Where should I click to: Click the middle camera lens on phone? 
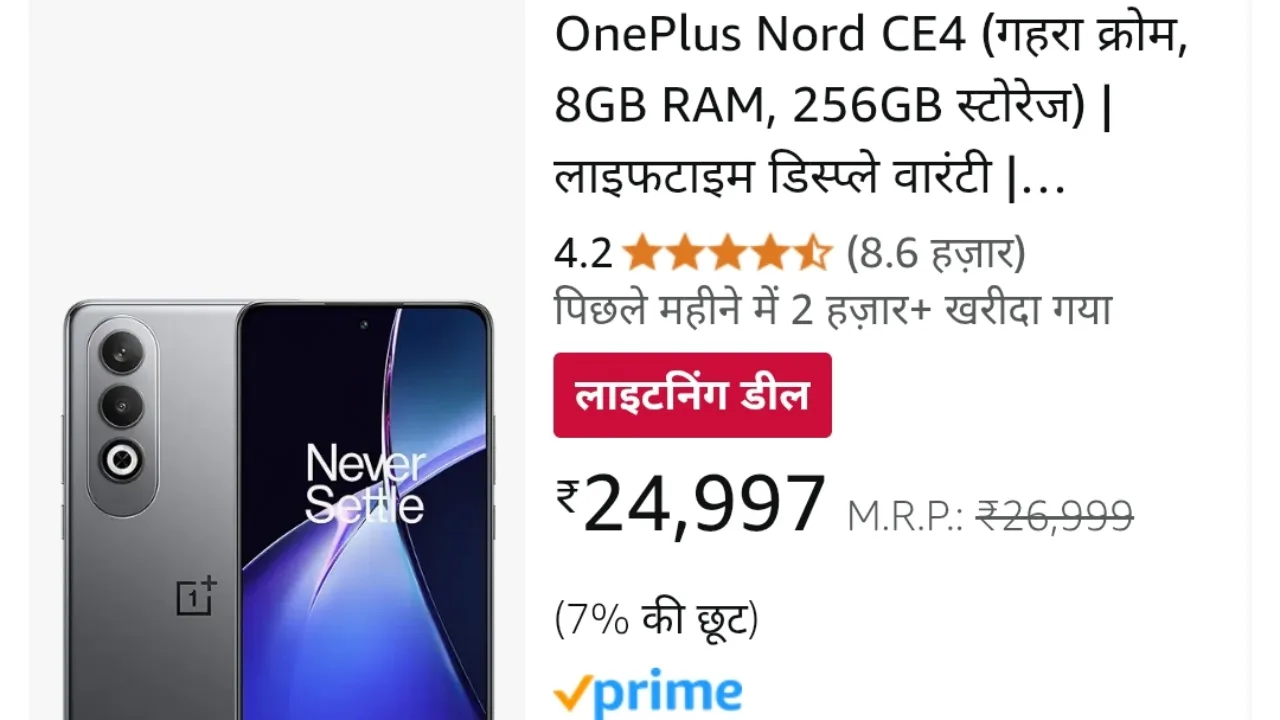tap(122, 406)
